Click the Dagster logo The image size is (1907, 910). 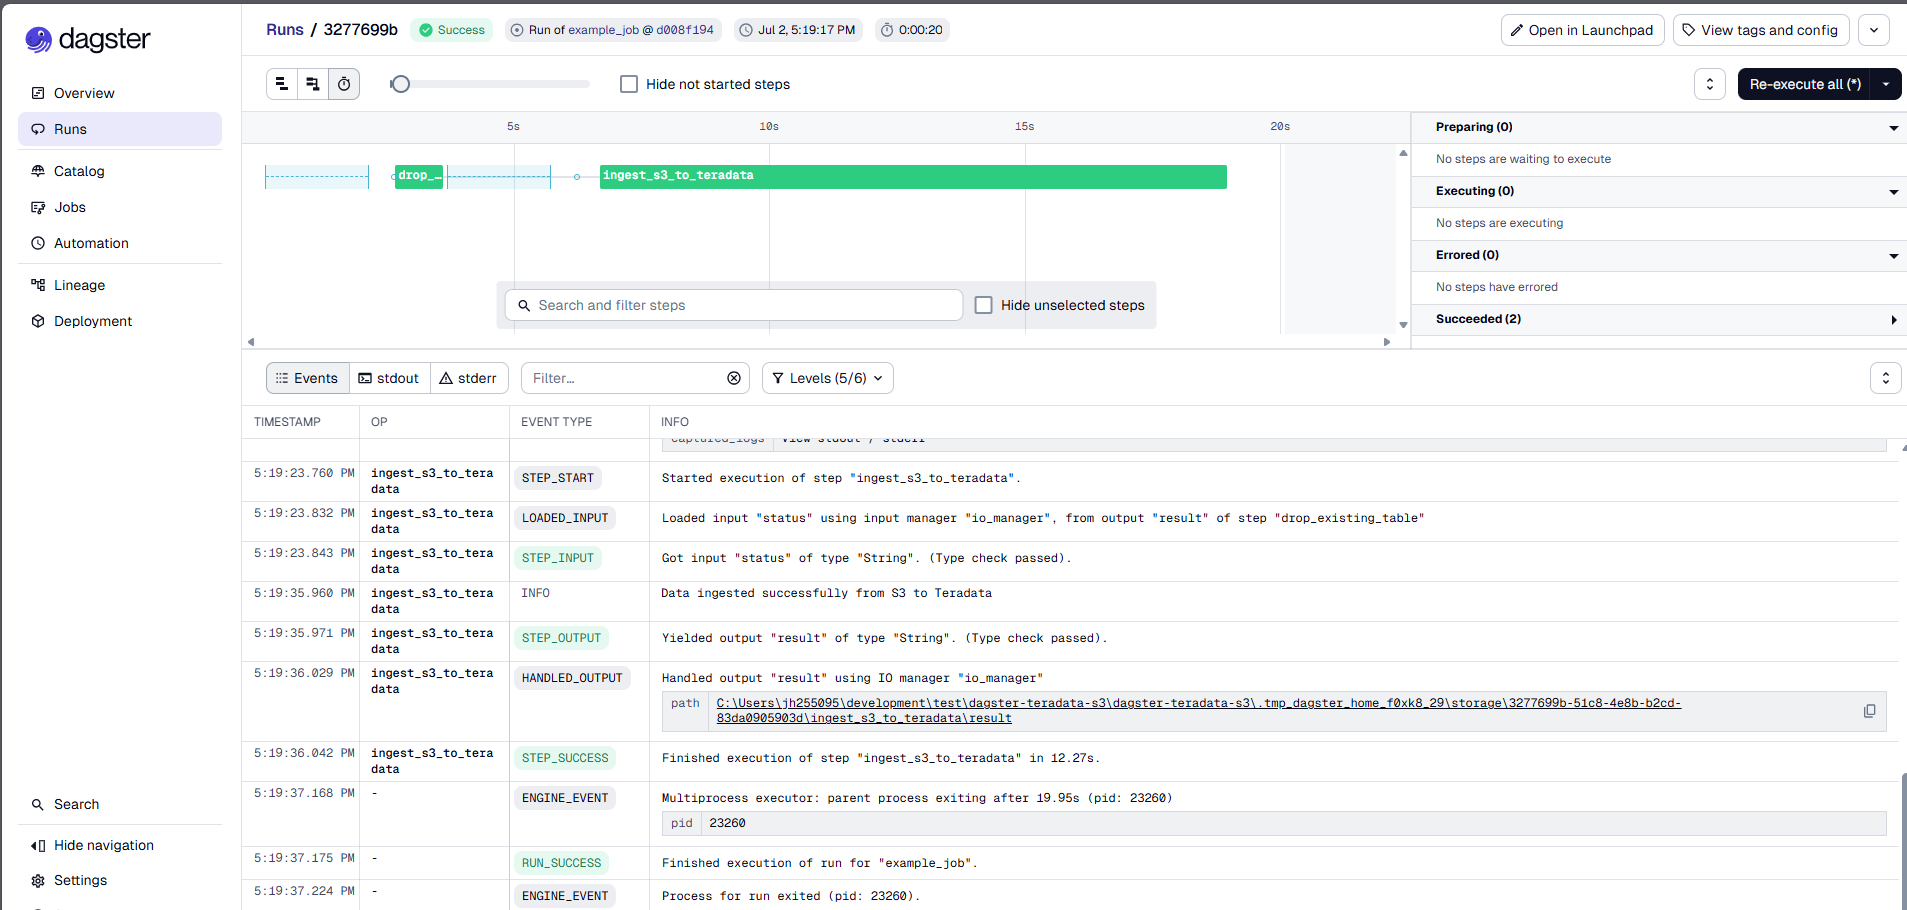pyautogui.click(x=88, y=39)
